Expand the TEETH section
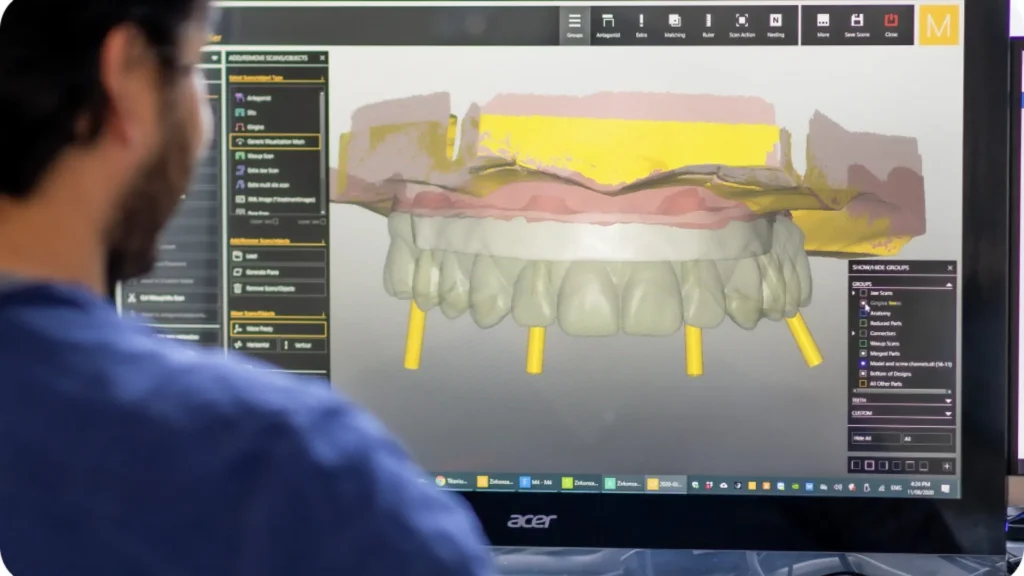 coord(947,400)
